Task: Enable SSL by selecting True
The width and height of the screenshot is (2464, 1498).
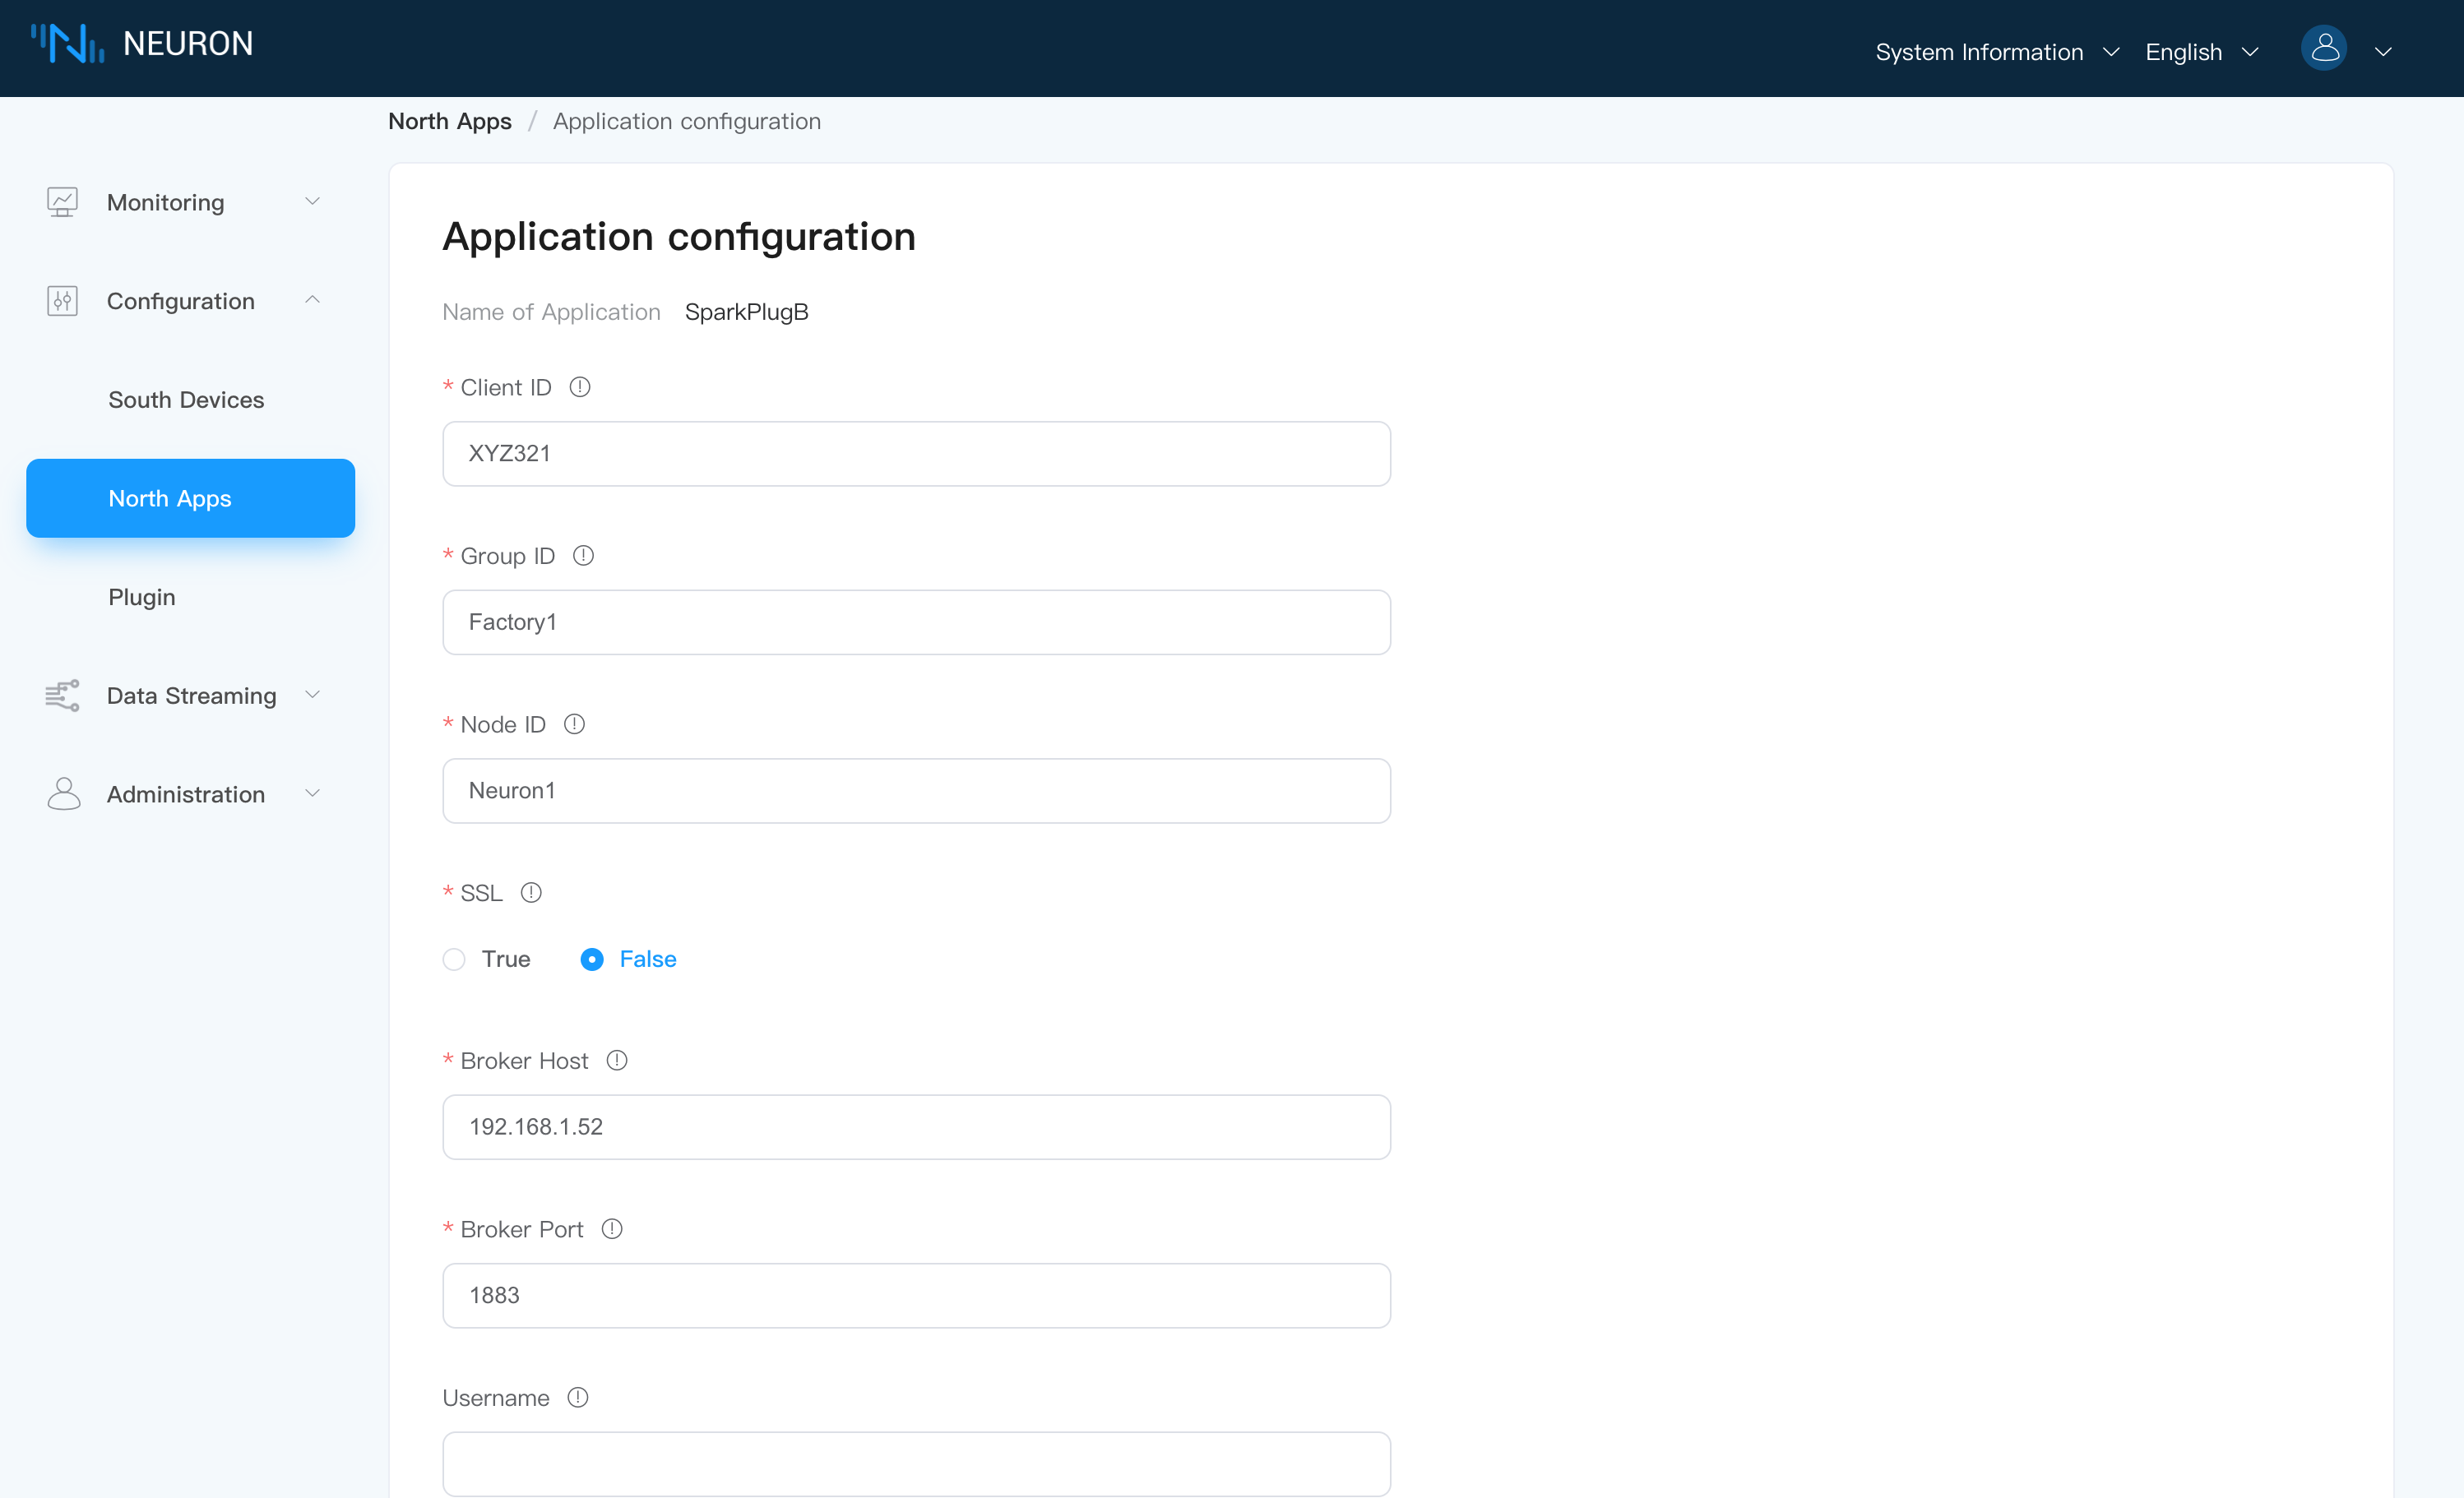Action: (455, 959)
